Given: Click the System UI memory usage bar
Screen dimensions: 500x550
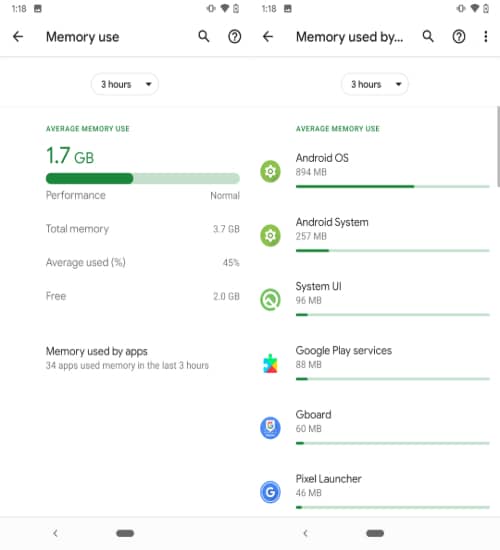Looking at the screenshot, I should (x=393, y=315).
